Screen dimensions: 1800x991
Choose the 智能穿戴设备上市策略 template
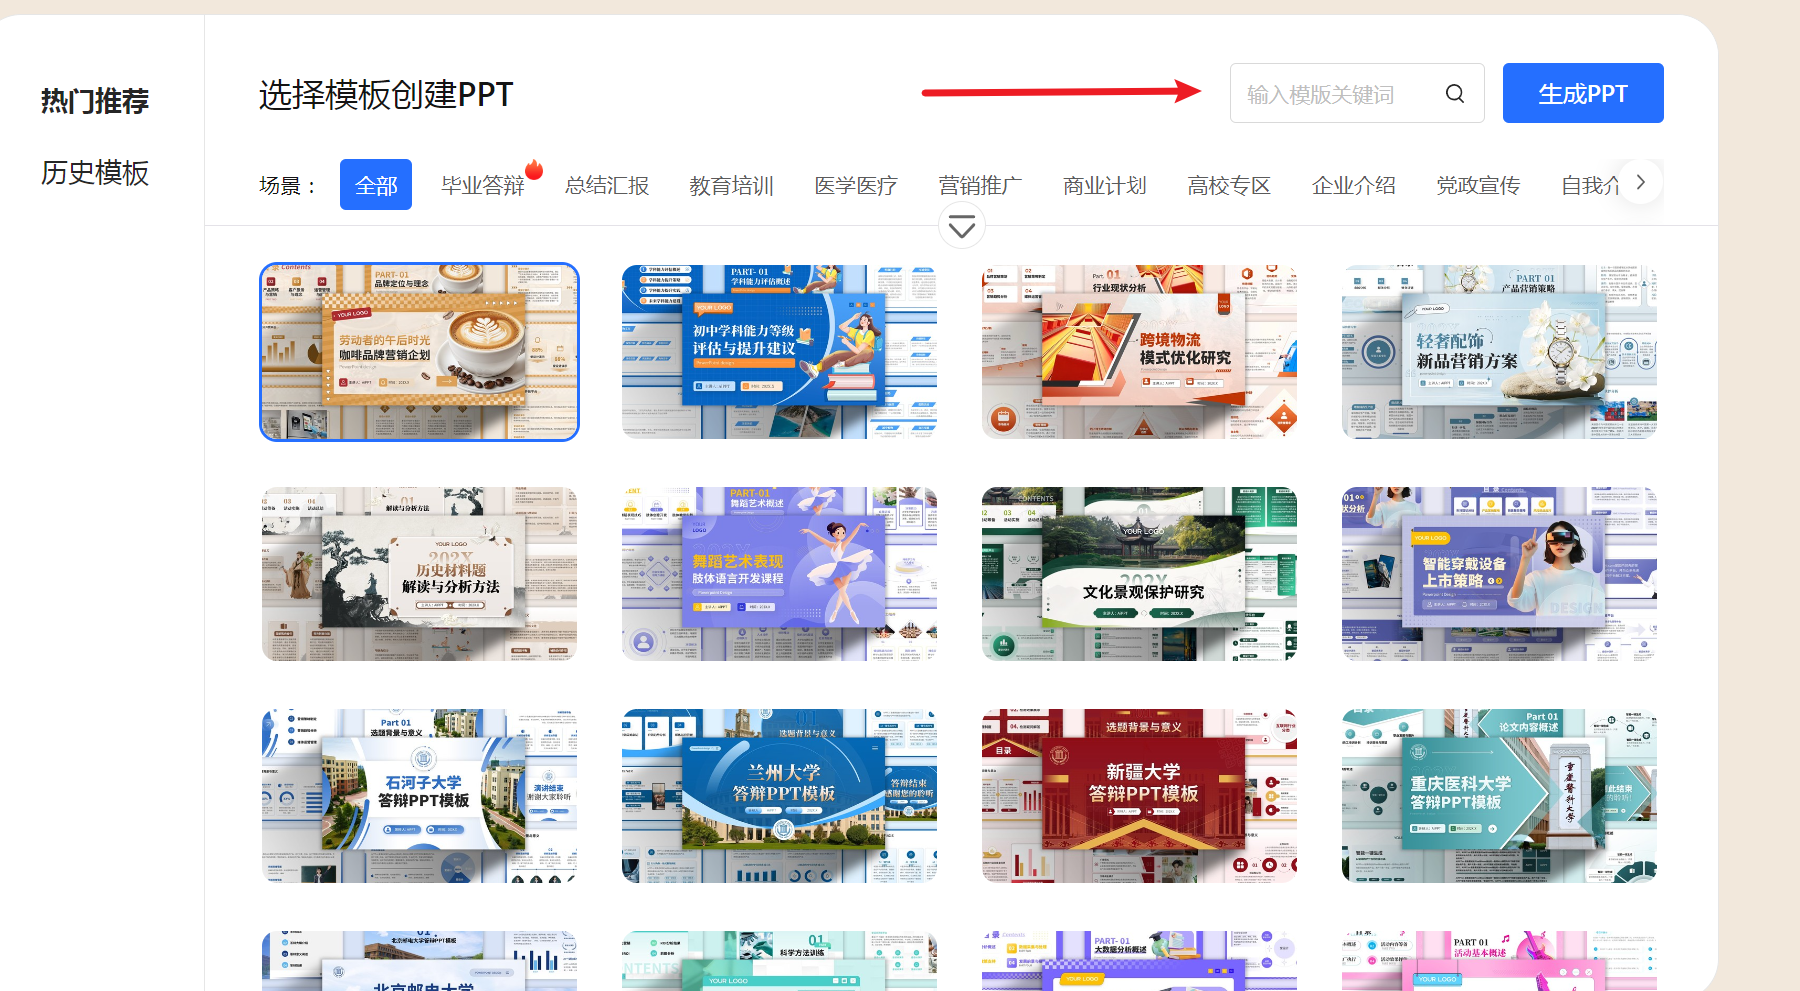pos(1500,574)
